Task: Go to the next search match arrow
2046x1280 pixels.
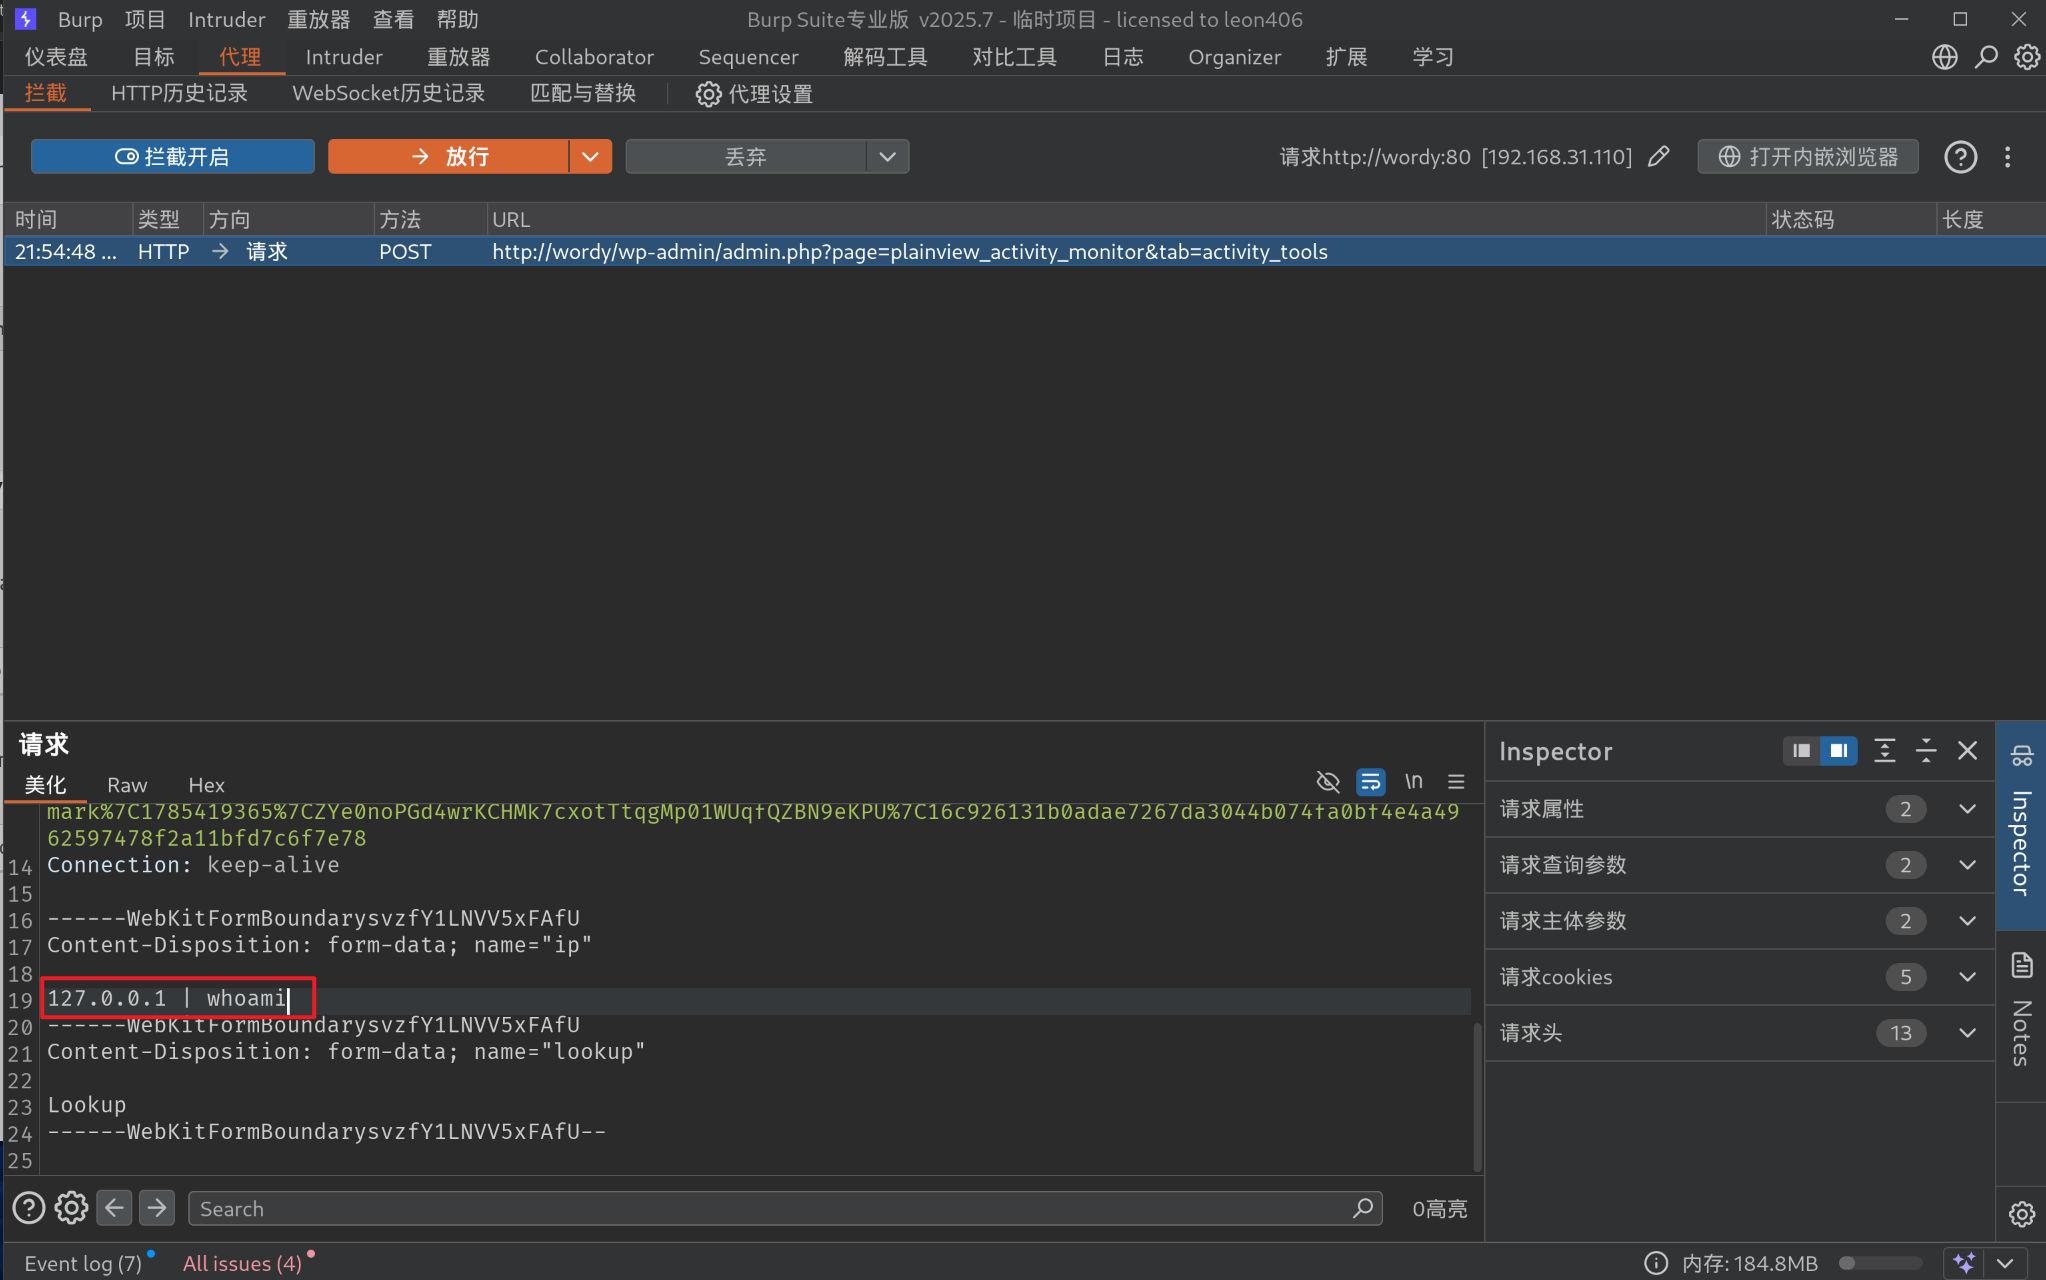Action: coord(157,1208)
